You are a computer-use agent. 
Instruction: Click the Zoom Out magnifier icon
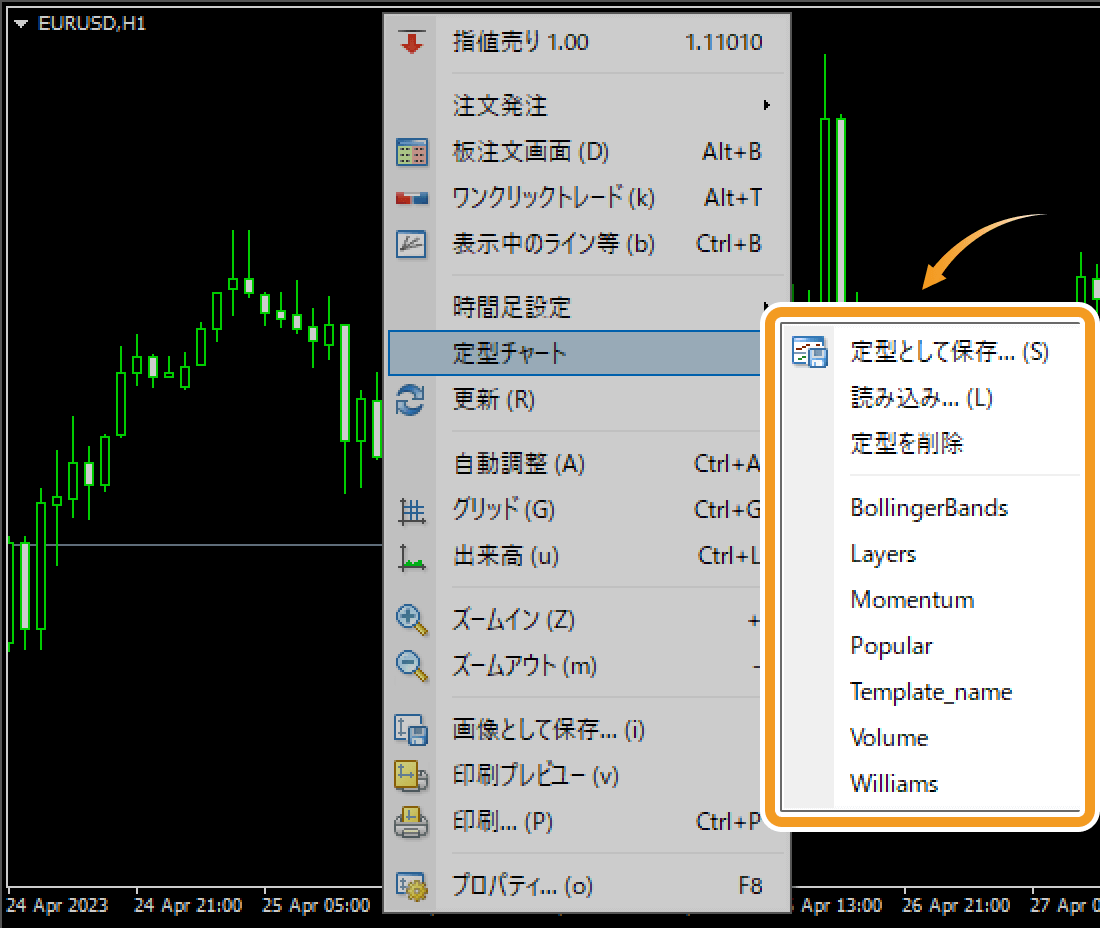tap(412, 666)
